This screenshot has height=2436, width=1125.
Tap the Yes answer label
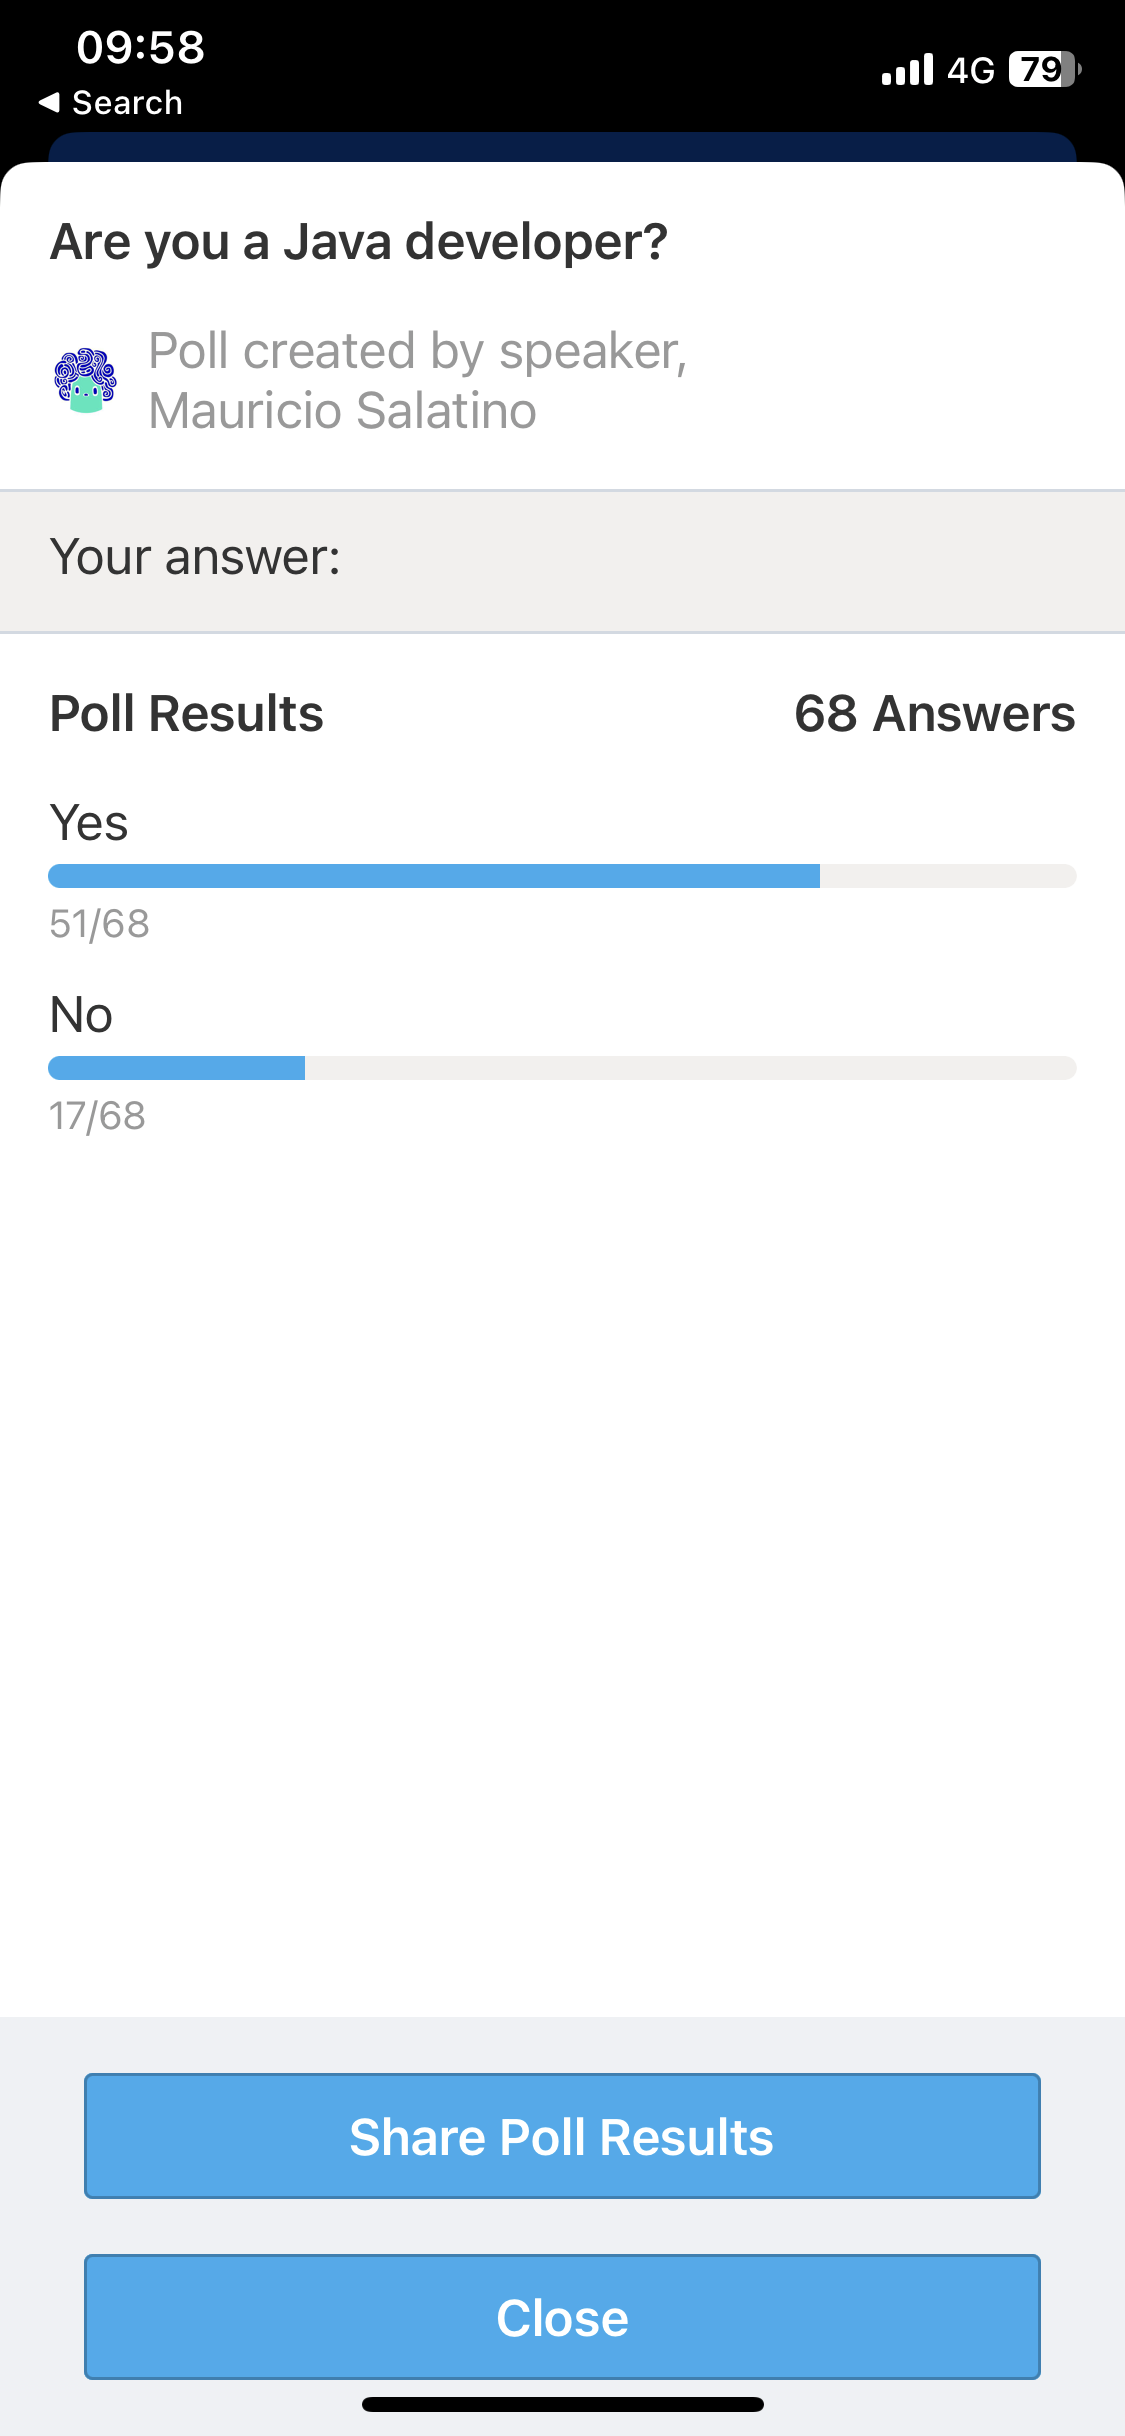pos(89,823)
